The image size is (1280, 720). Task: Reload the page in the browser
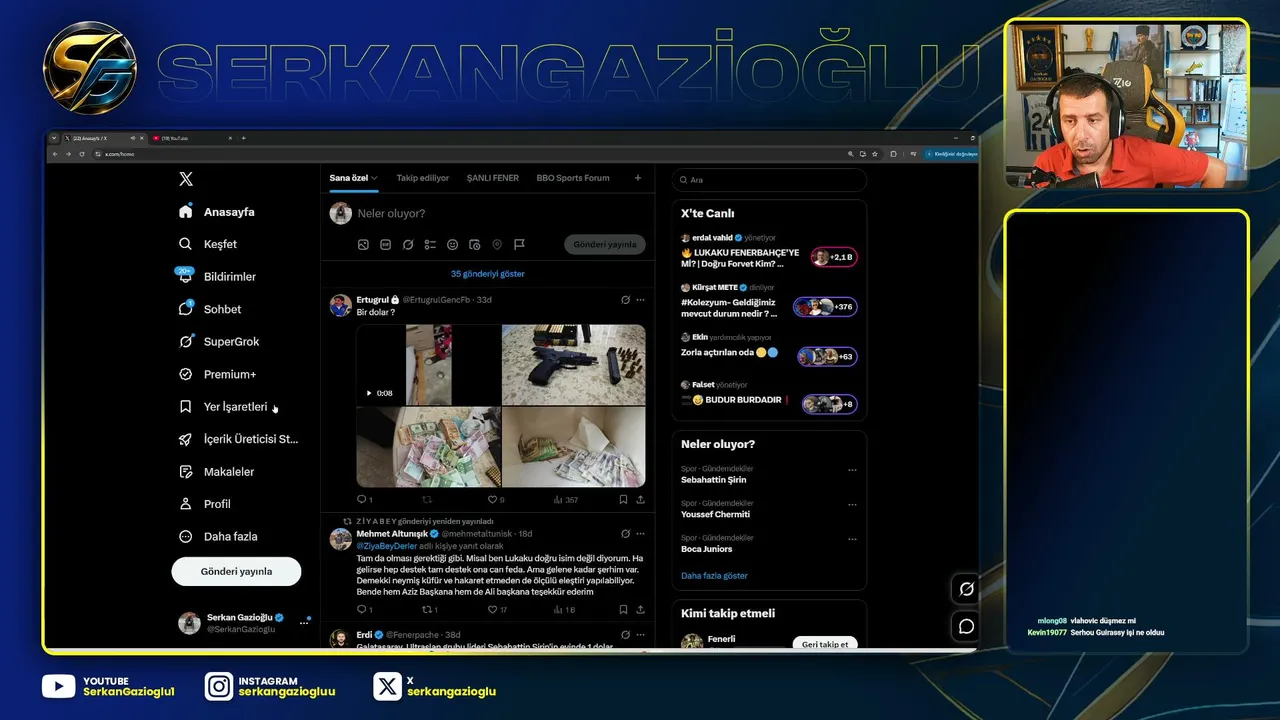point(81,154)
